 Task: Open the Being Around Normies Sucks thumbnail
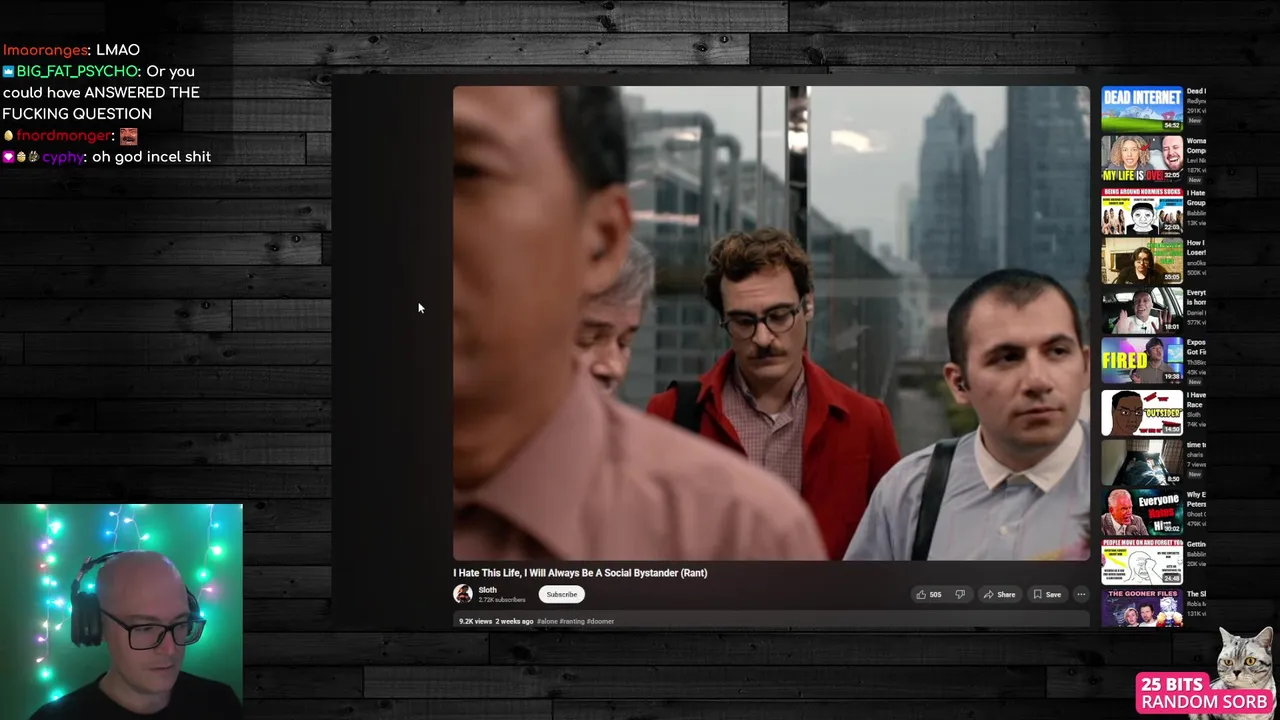1142,211
